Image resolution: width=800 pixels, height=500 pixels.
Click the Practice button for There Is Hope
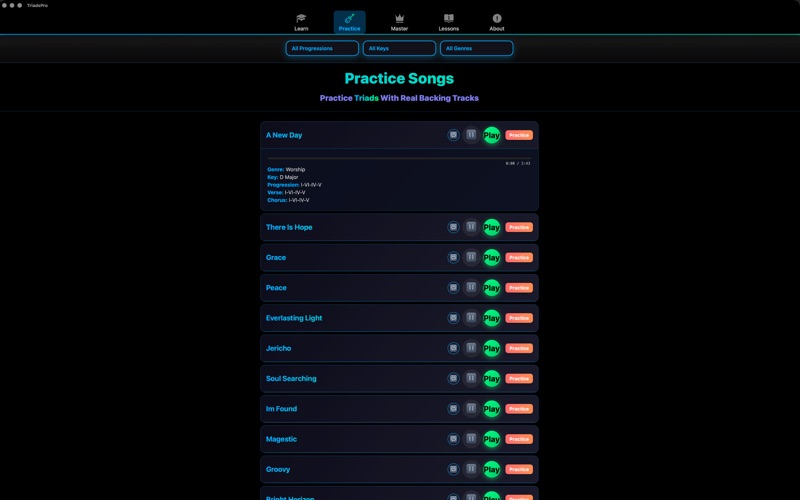[x=519, y=227]
